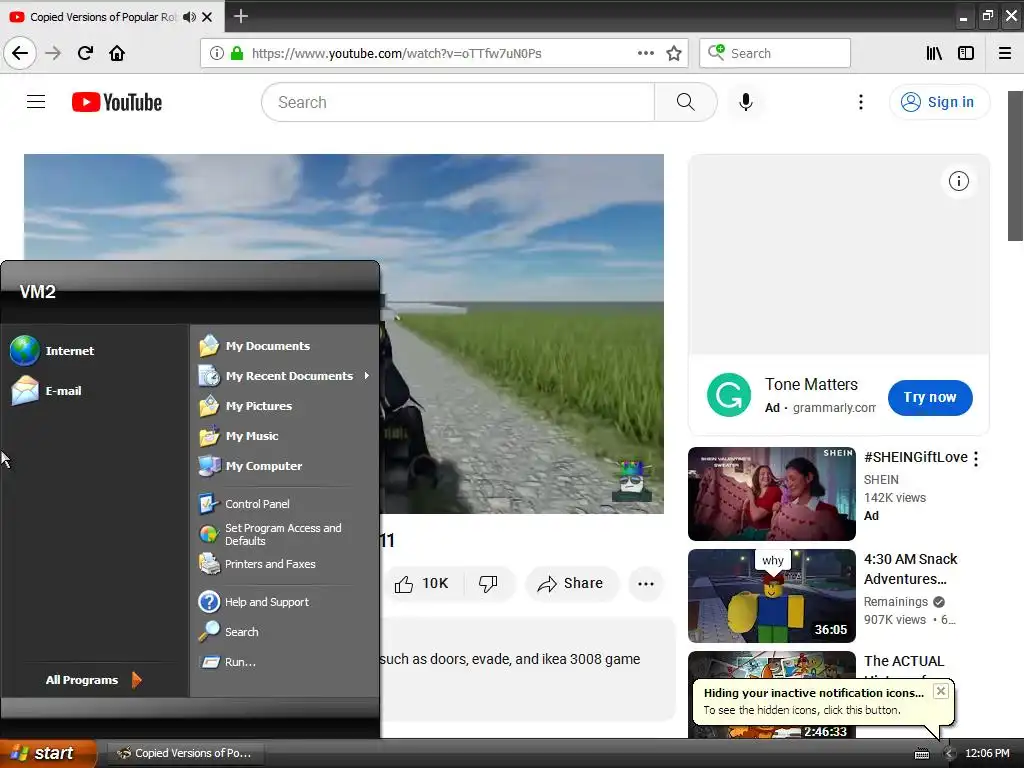
Task: Open options menu for #SHEINGiftLove video
Action: (x=976, y=459)
